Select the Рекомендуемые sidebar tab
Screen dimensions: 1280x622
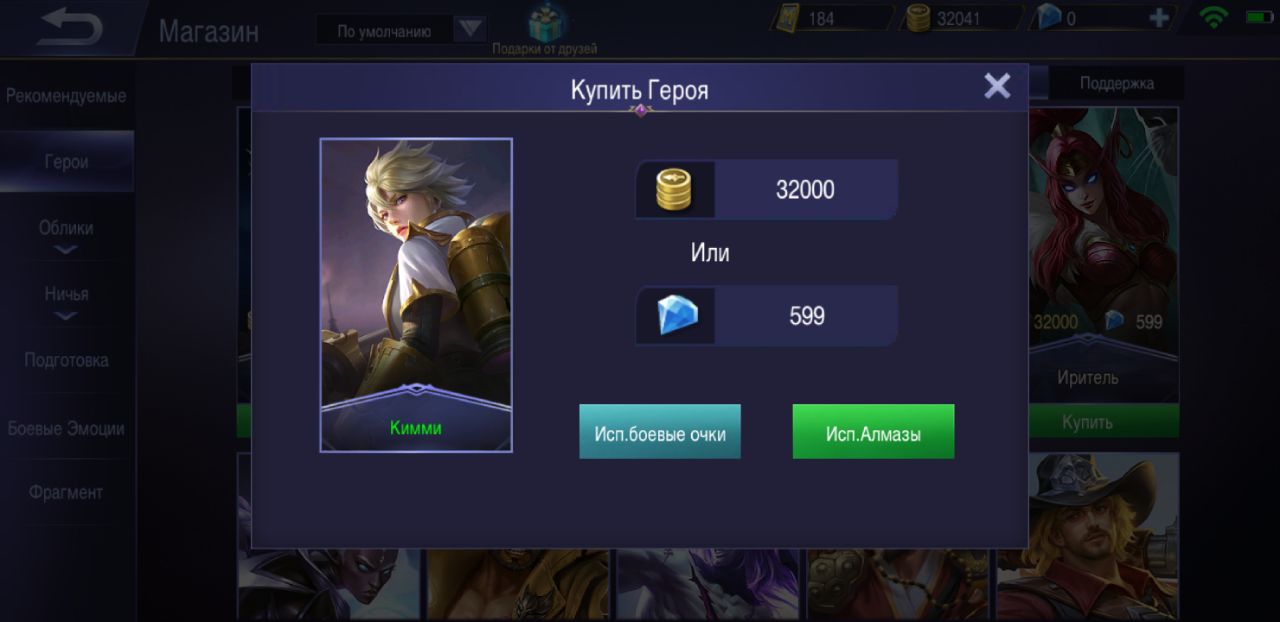tap(66, 96)
